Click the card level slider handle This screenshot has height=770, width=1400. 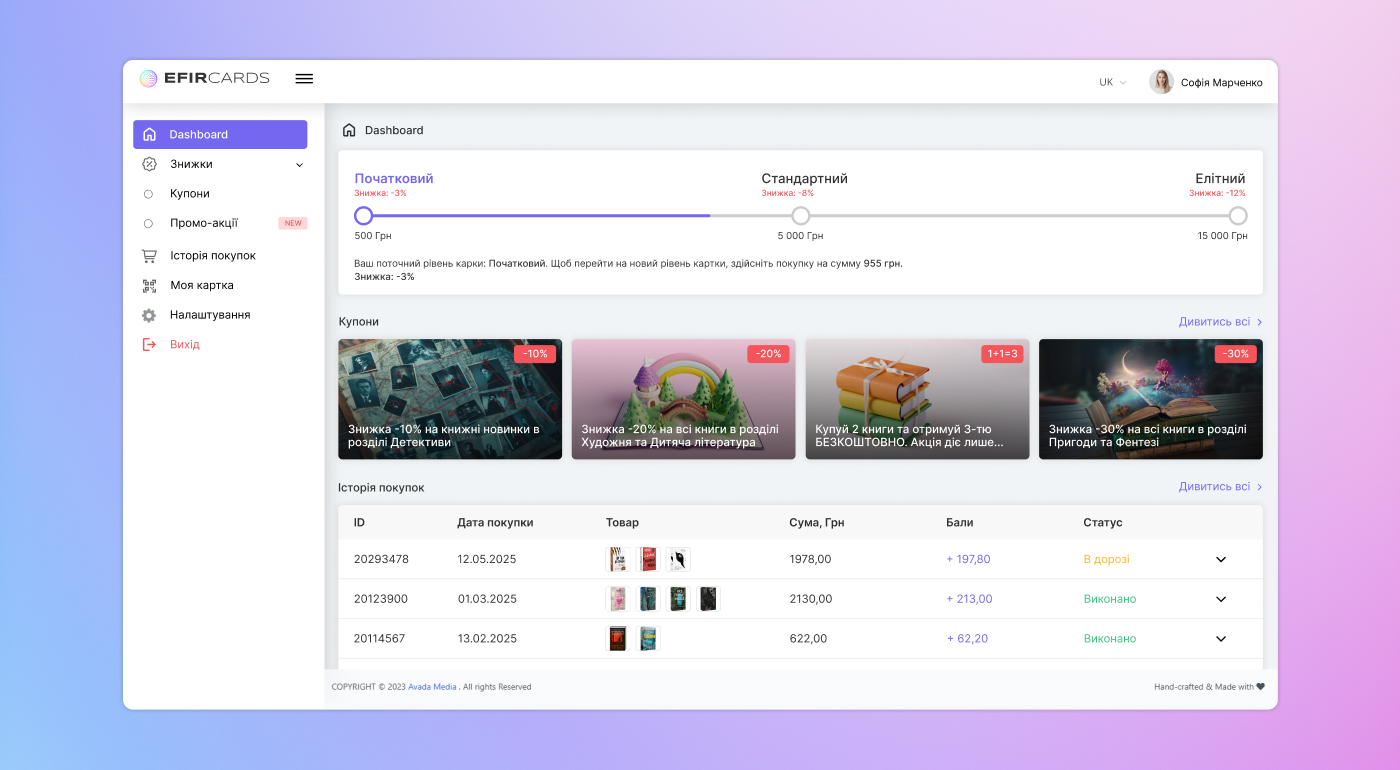coord(363,215)
